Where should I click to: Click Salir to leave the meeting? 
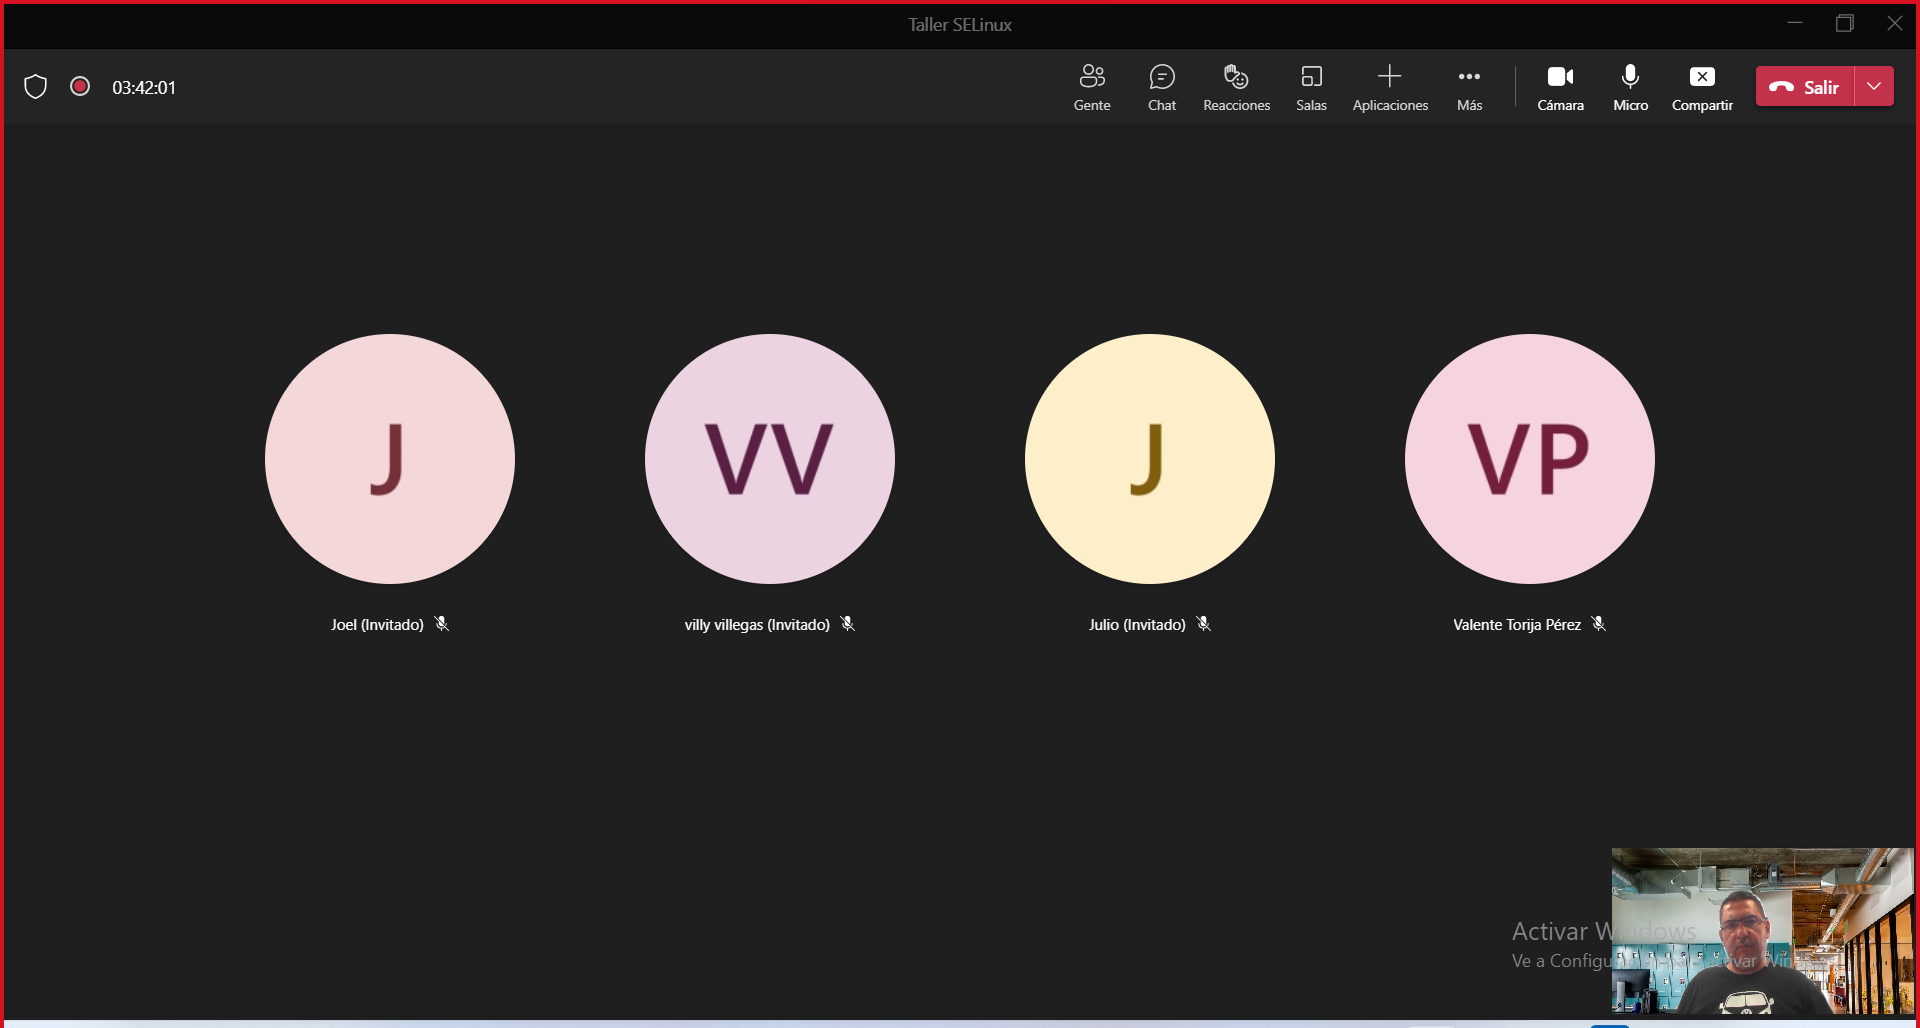coord(1805,87)
